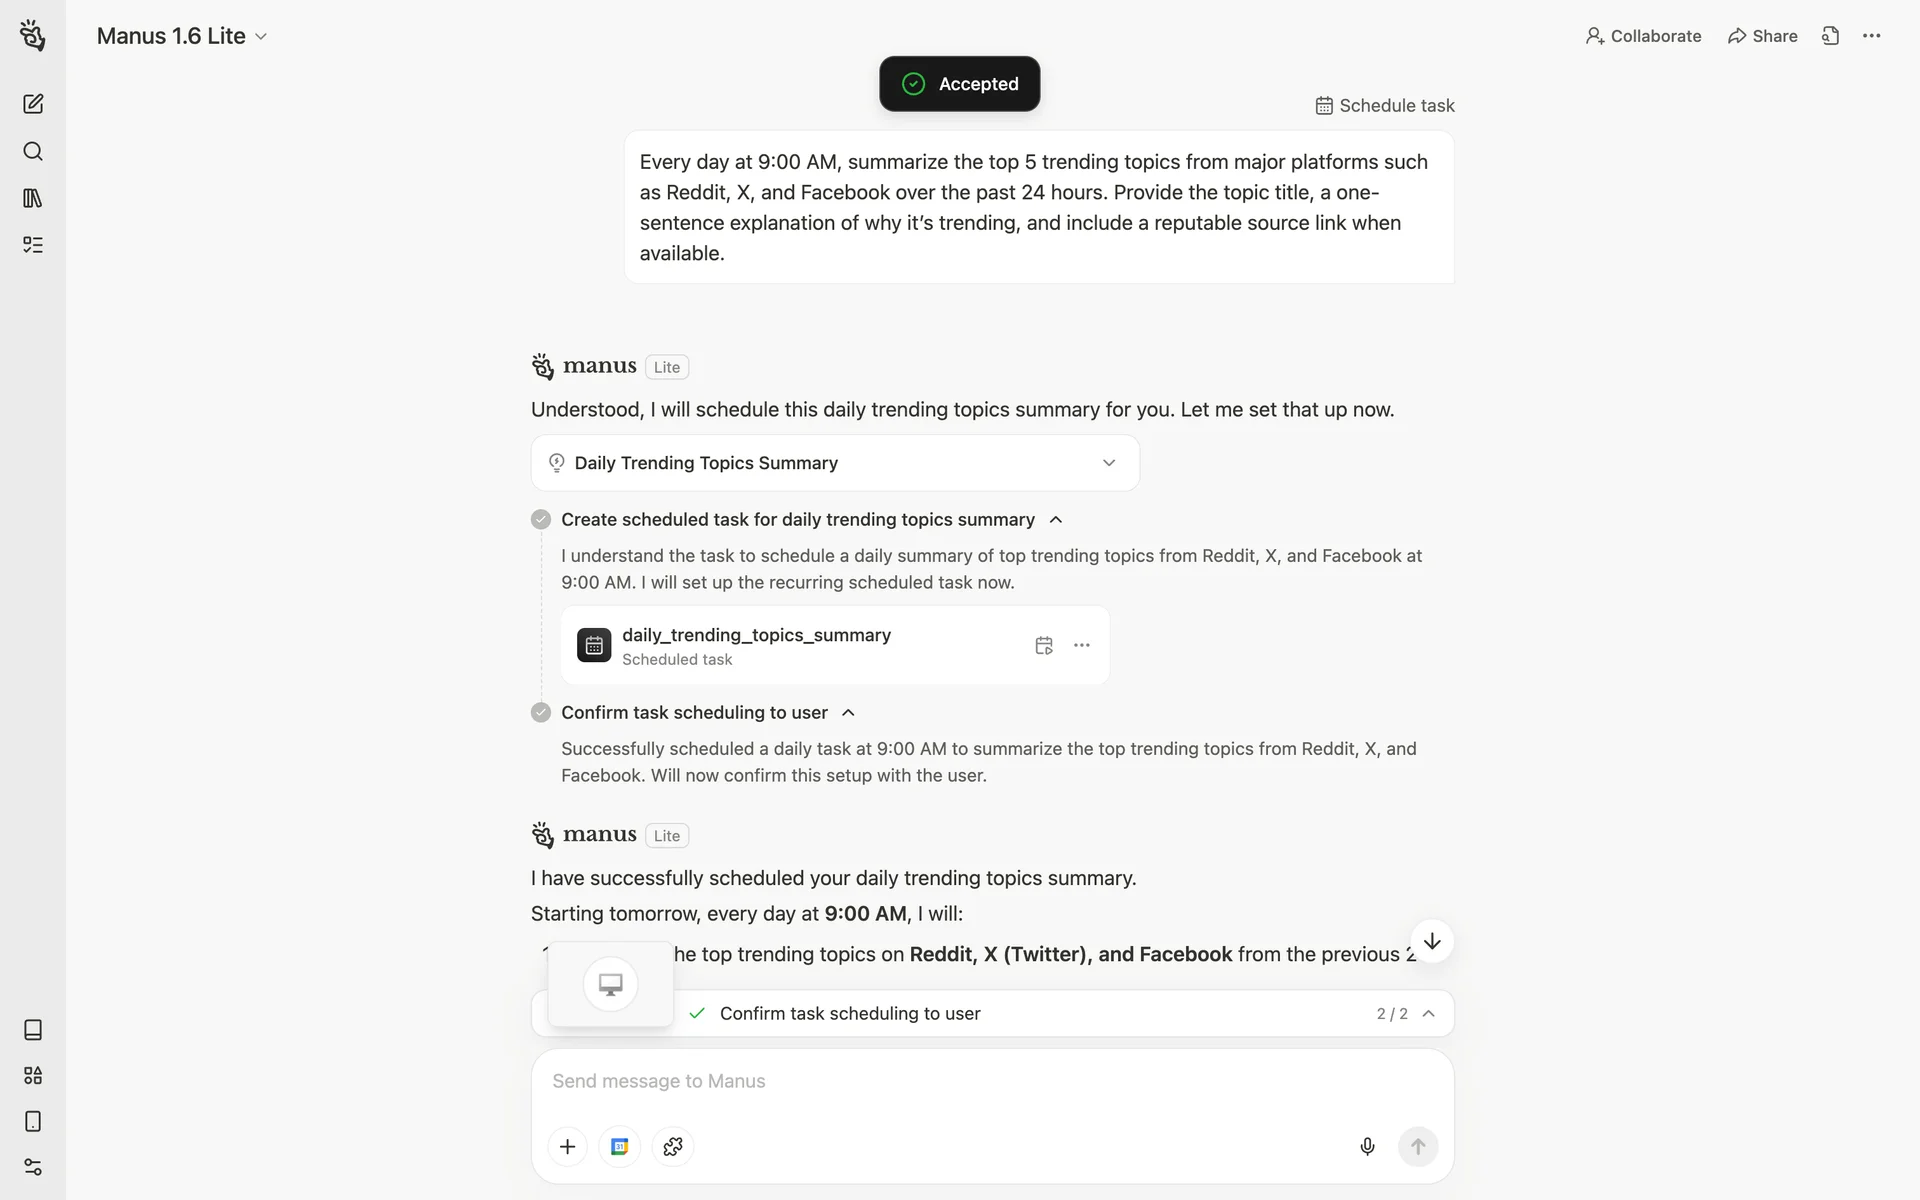Screen dimensions: 1920x1200
Task: Click the puzzle piece integrations icon
Action: click(x=673, y=1146)
